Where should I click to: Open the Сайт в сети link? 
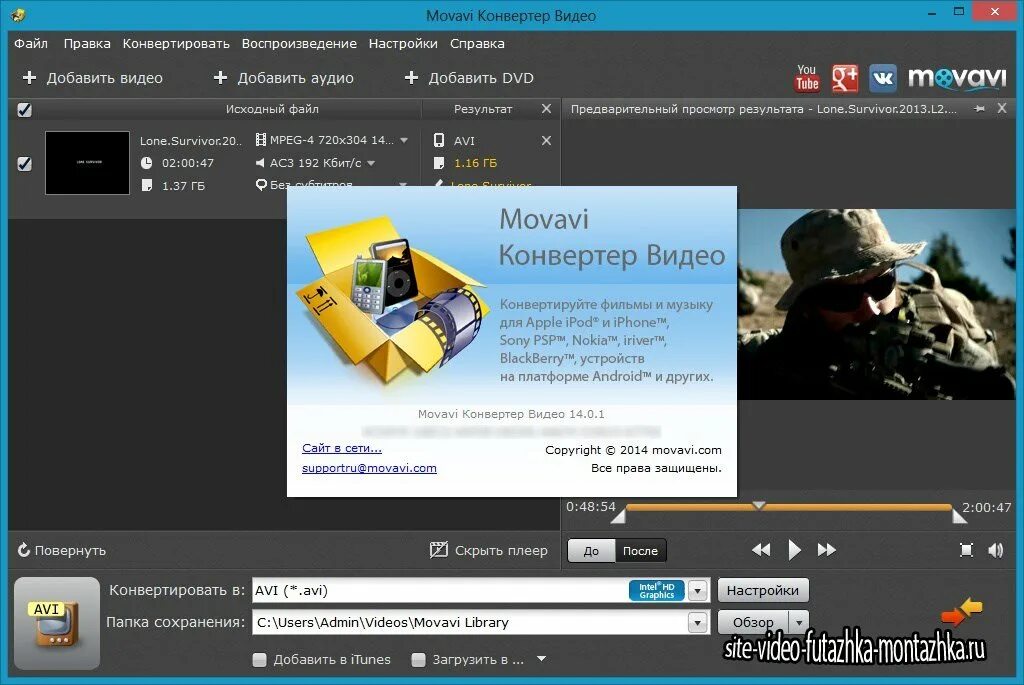tap(342, 448)
